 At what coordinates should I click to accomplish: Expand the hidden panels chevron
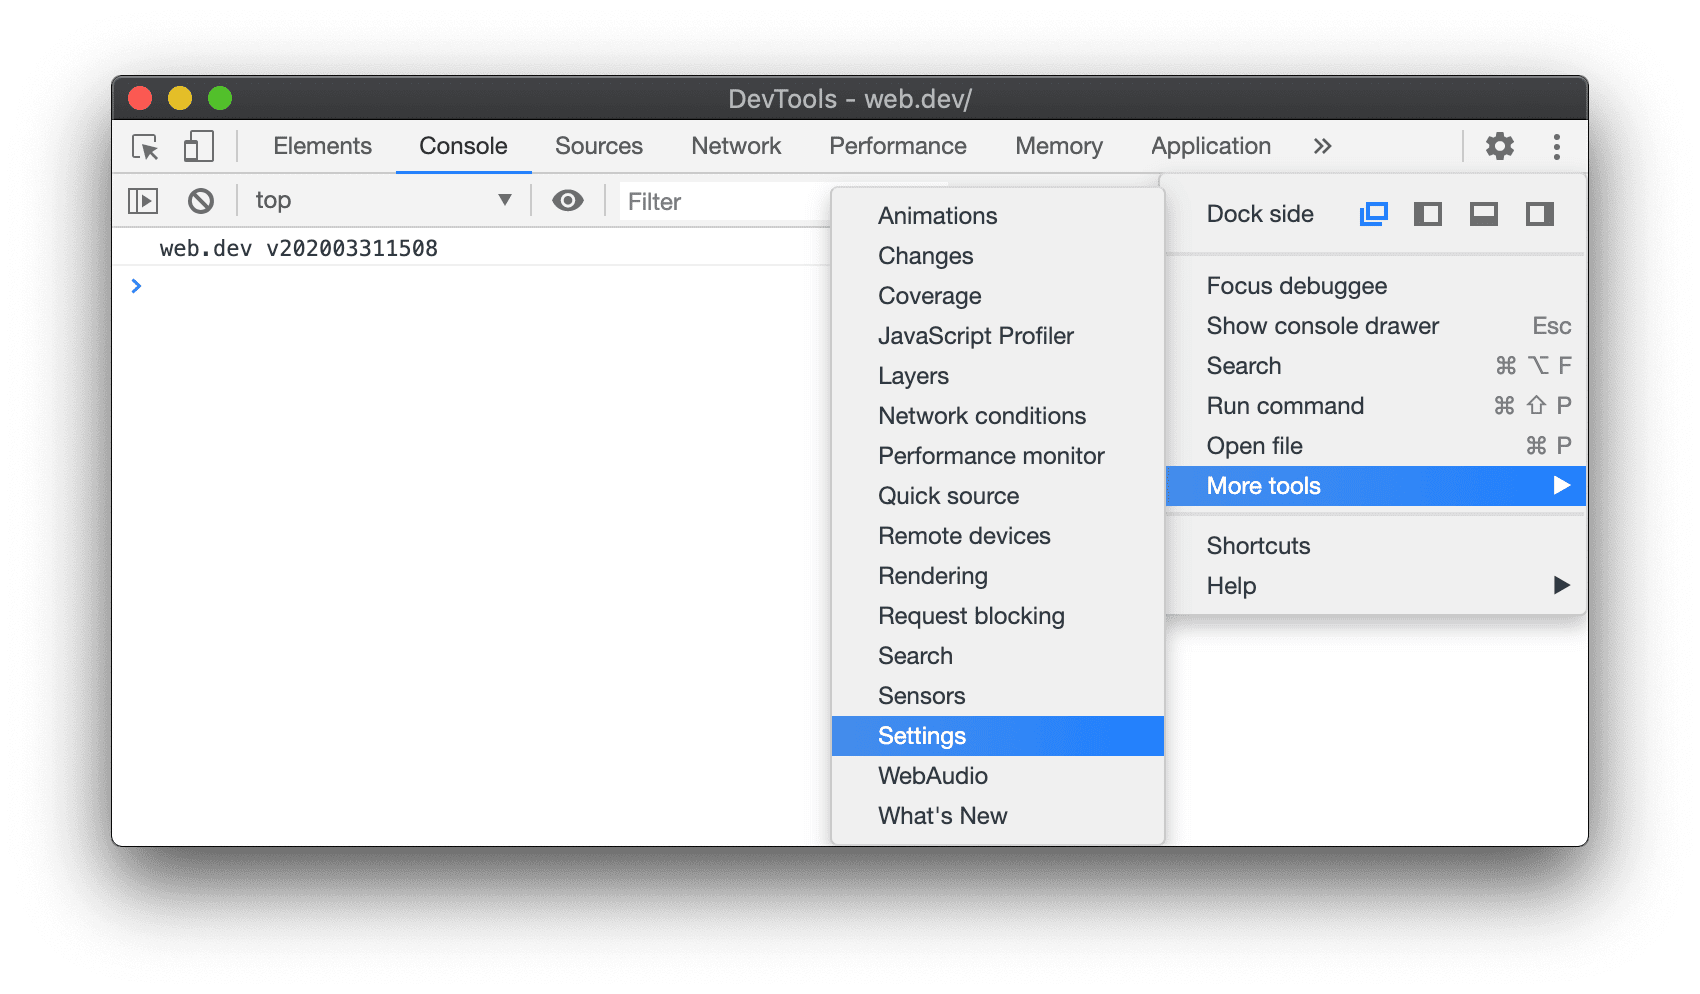click(x=1322, y=146)
